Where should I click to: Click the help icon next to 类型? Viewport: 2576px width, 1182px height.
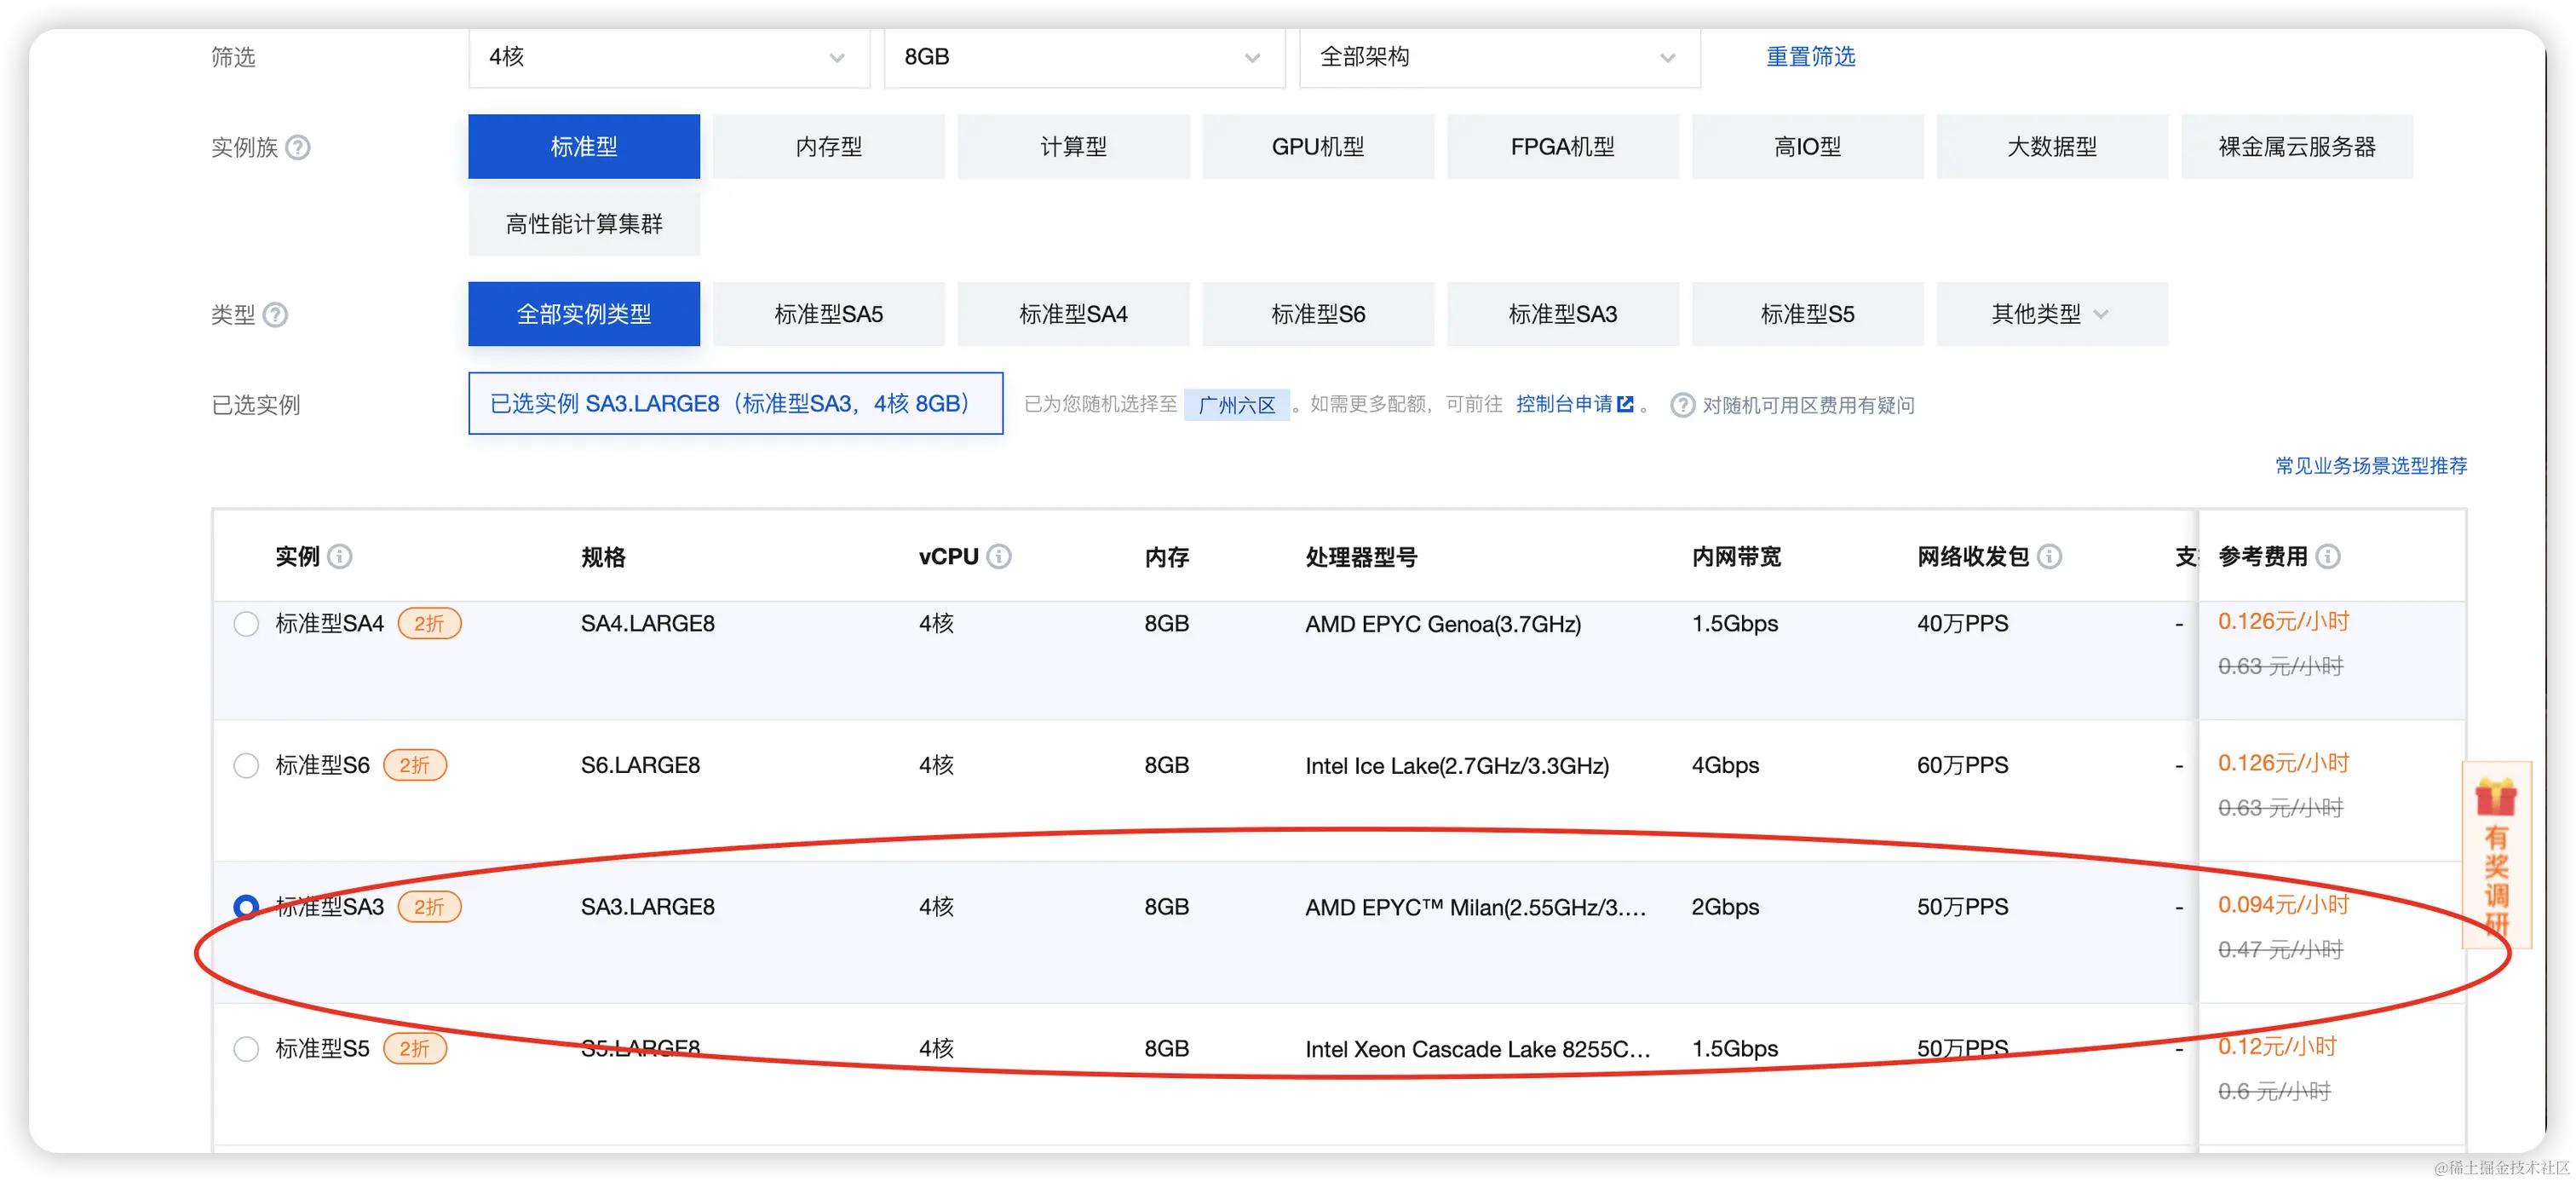[275, 315]
